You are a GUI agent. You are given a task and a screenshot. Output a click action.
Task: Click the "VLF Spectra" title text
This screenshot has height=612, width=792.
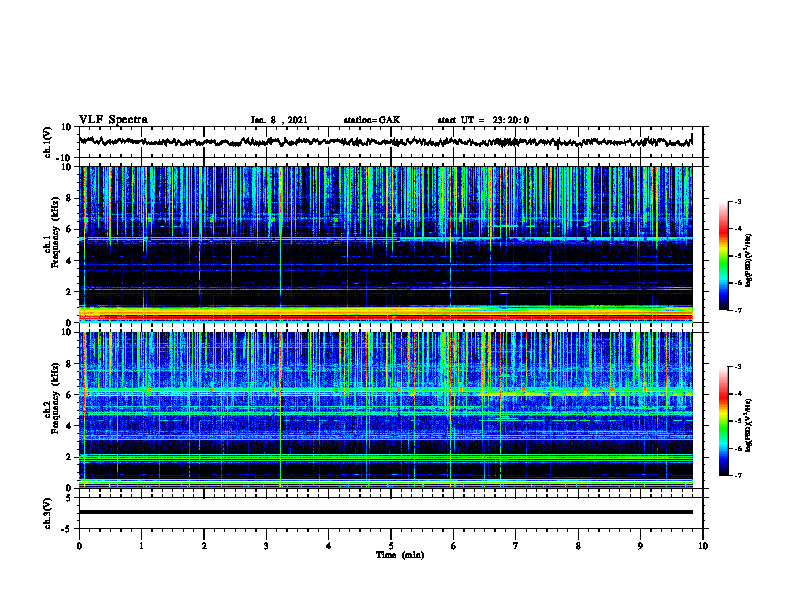coord(113,120)
